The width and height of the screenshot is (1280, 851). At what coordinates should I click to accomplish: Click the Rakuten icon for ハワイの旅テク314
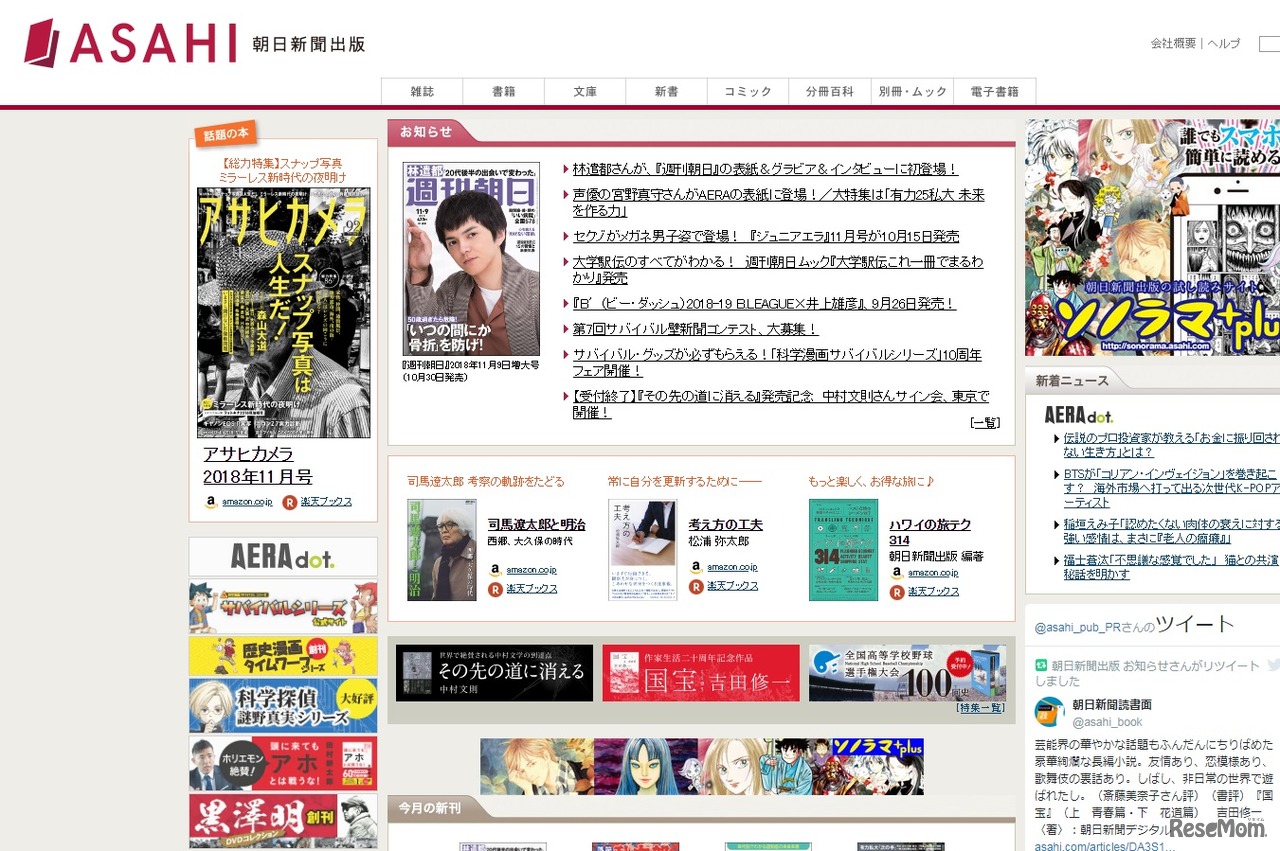tap(897, 591)
